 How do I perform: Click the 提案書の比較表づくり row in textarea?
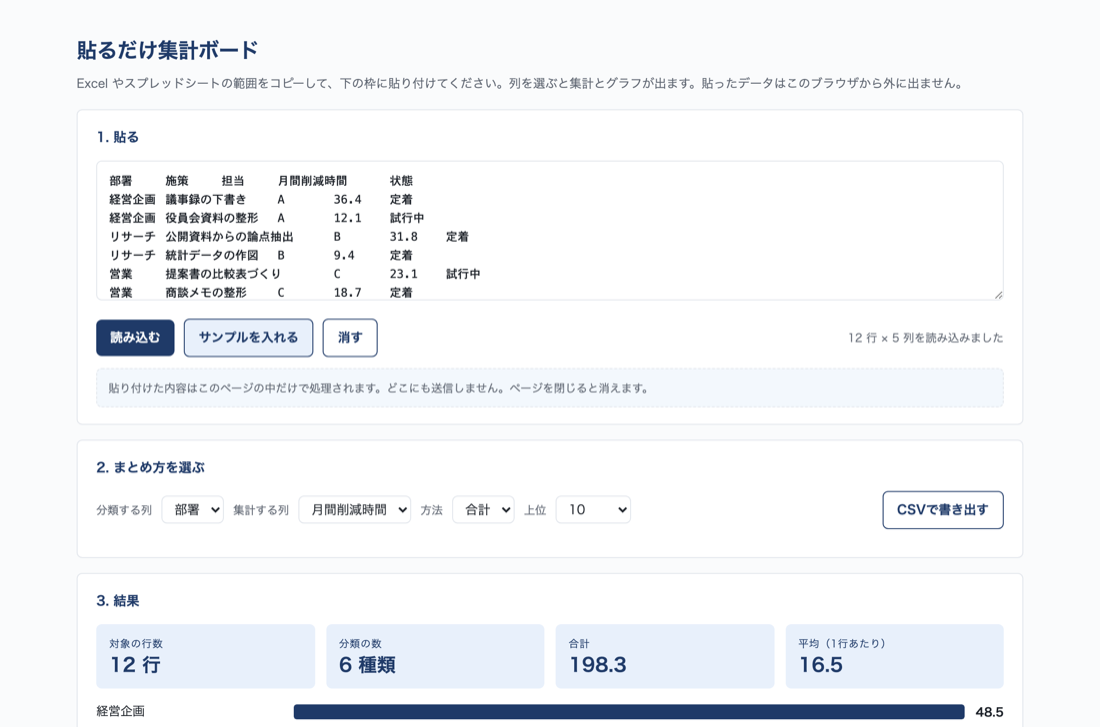point(295,274)
